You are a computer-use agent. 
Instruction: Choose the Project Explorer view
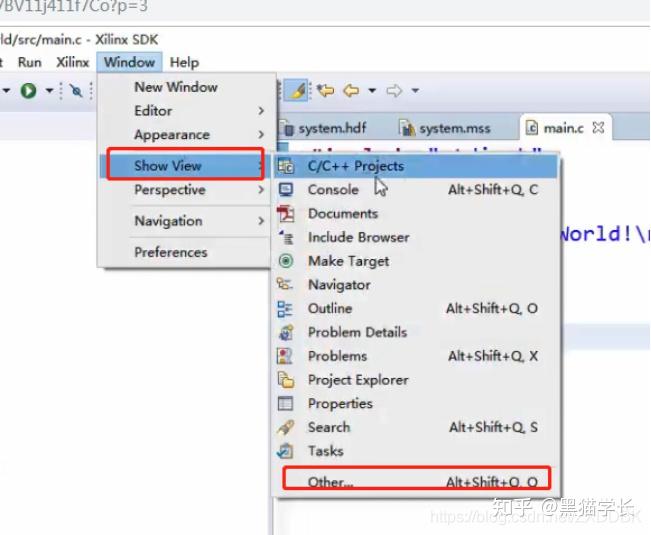[416, 380]
